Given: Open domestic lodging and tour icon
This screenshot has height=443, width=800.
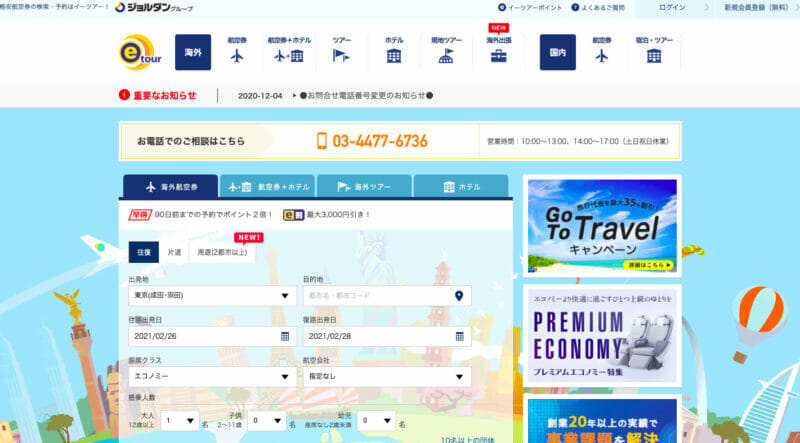Looking at the screenshot, I should 654,56.
